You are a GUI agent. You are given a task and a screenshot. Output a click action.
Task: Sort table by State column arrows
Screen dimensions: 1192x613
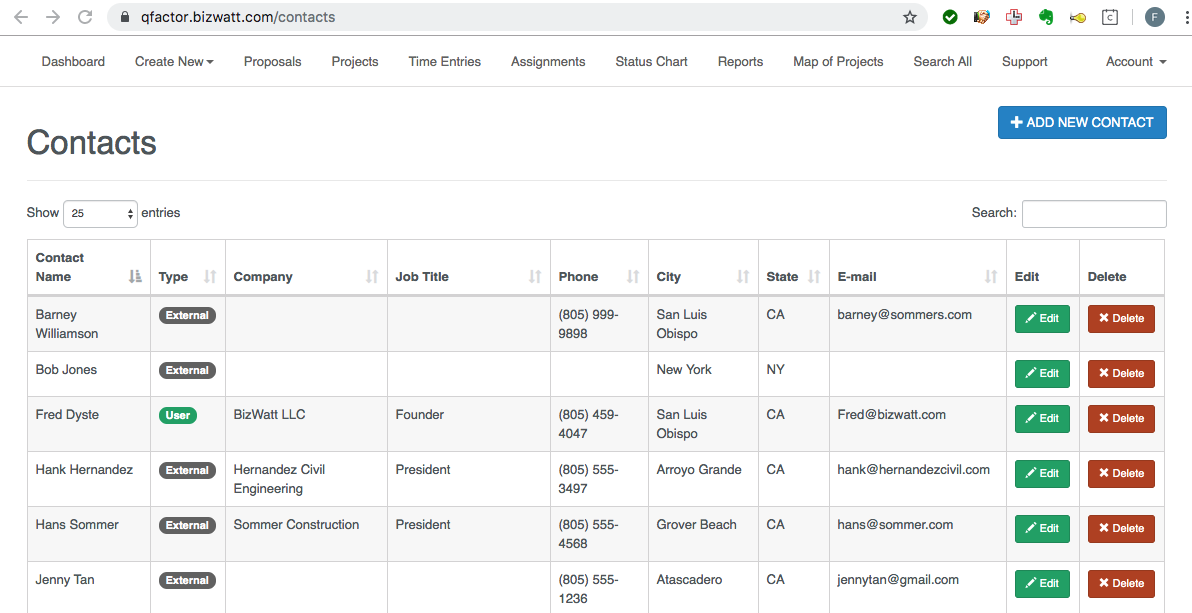(x=814, y=277)
